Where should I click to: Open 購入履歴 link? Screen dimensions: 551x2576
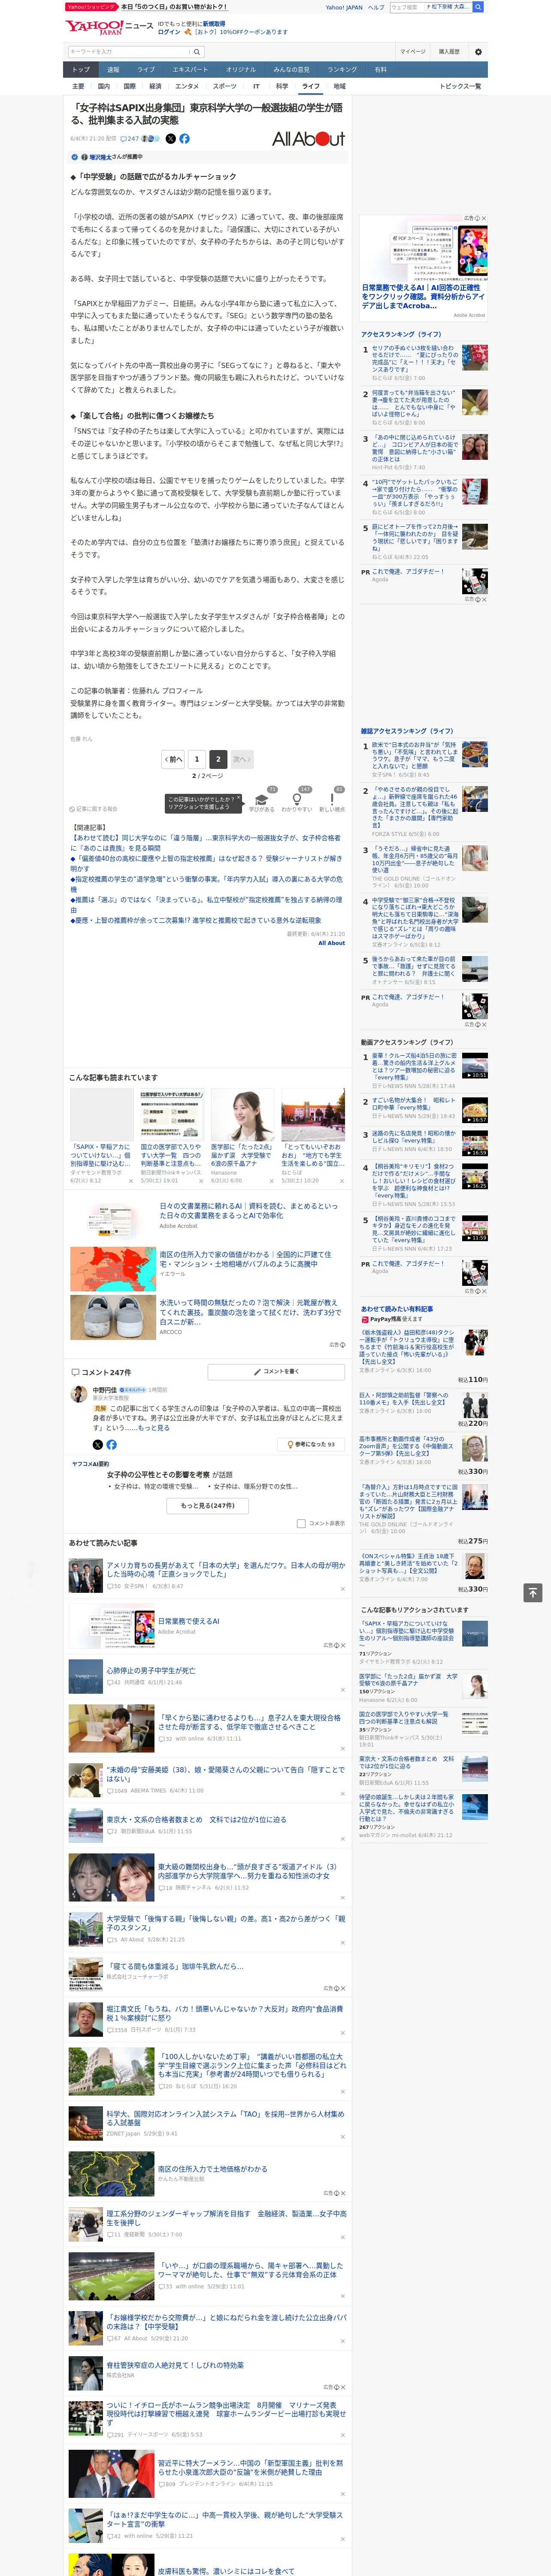[449, 52]
